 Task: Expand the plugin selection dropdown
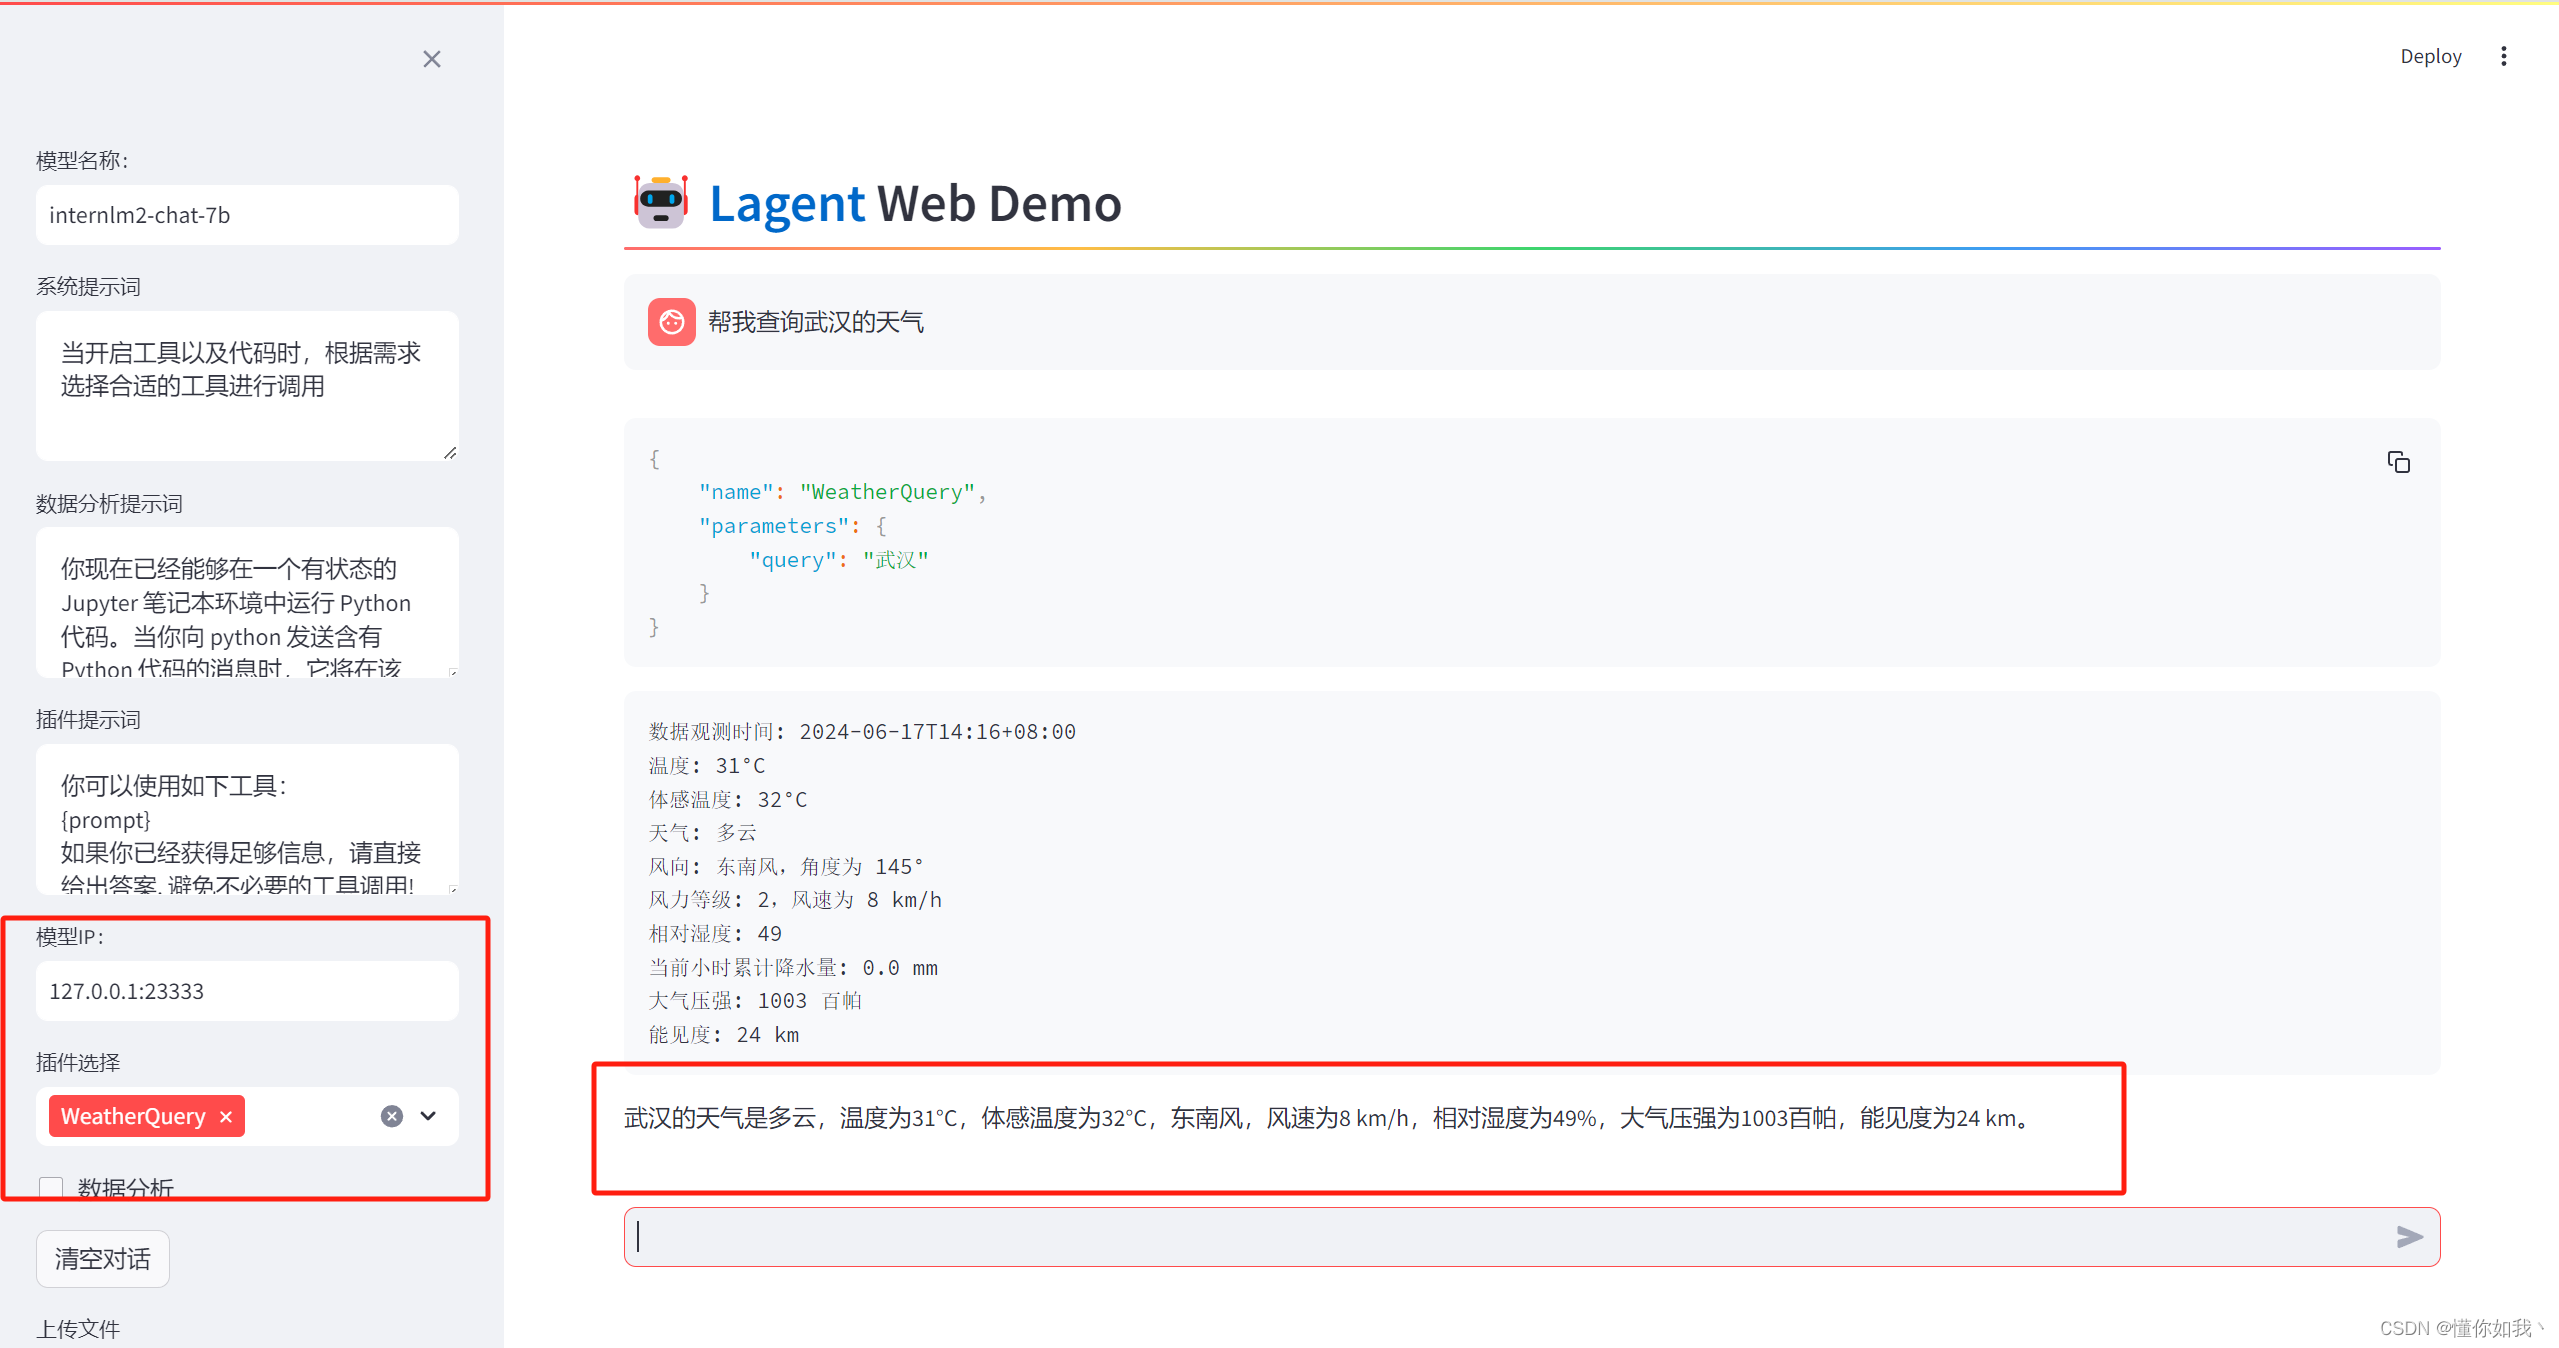click(x=428, y=1116)
